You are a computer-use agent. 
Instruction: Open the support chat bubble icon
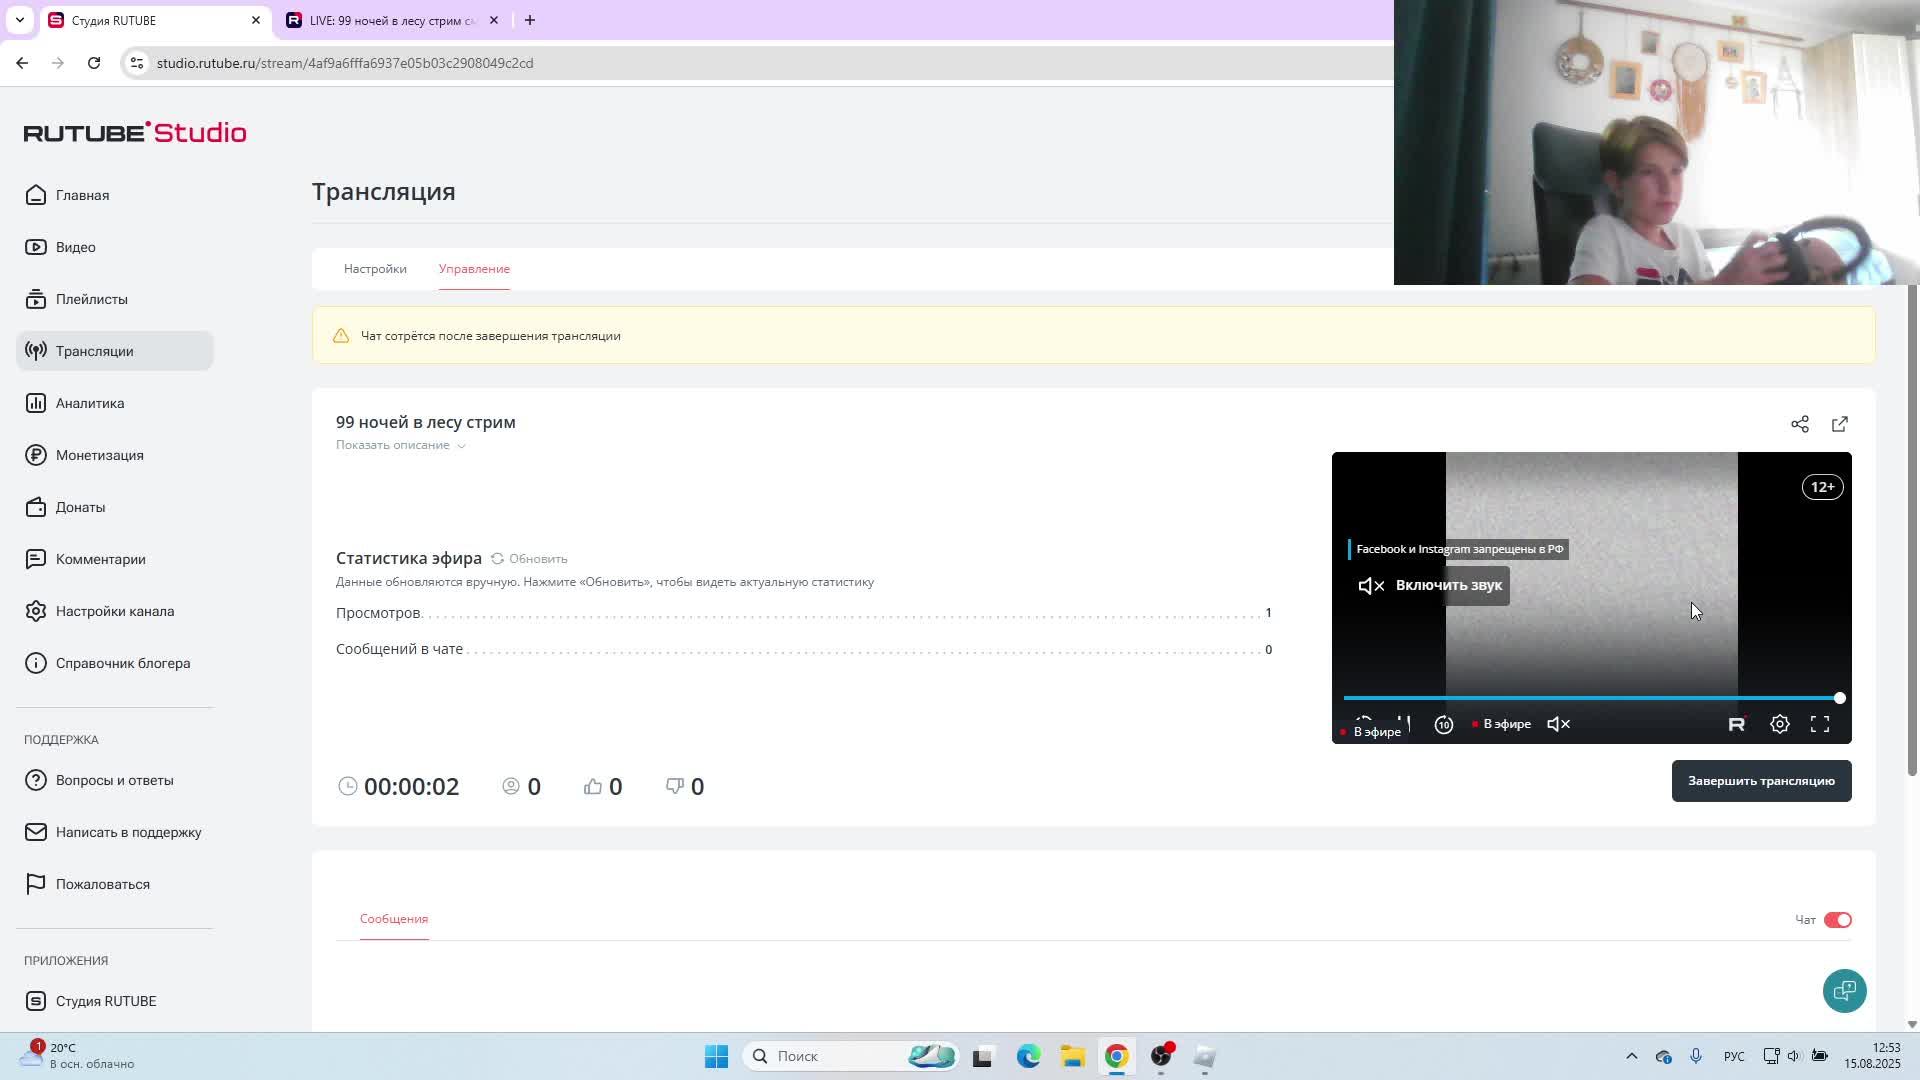(x=1844, y=990)
